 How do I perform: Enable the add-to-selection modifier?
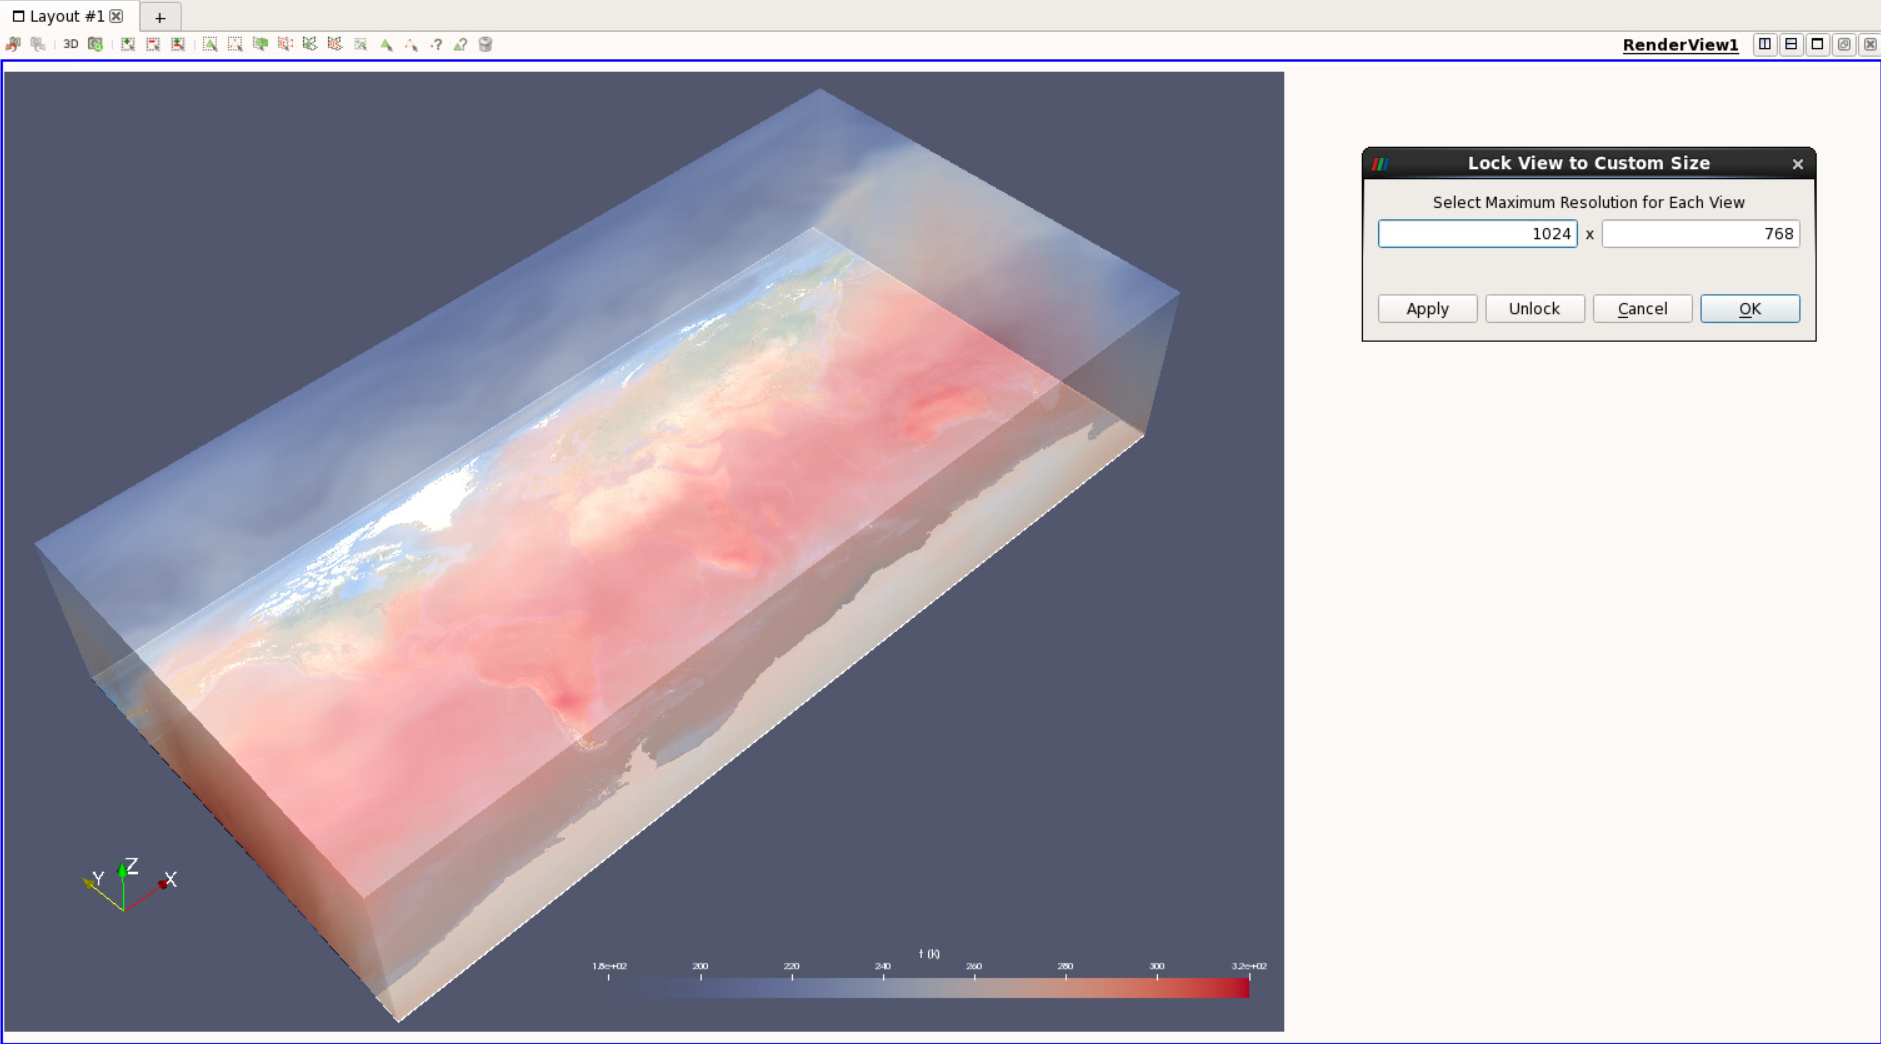pyautogui.click(x=128, y=44)
